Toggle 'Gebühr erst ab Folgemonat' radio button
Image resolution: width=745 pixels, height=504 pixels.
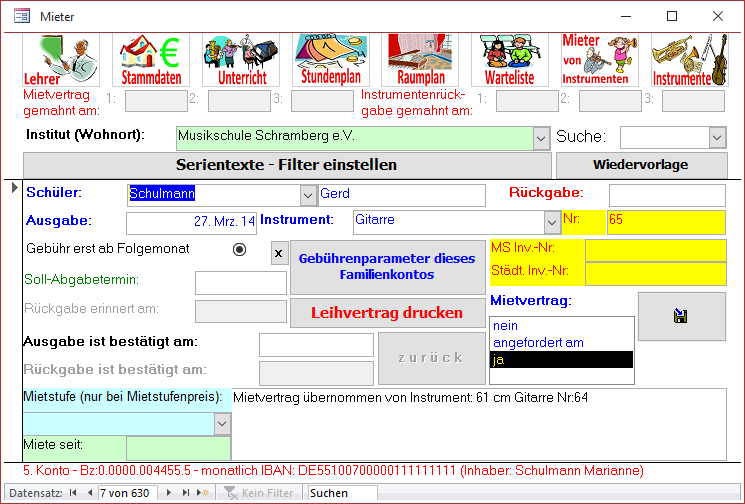239,250
